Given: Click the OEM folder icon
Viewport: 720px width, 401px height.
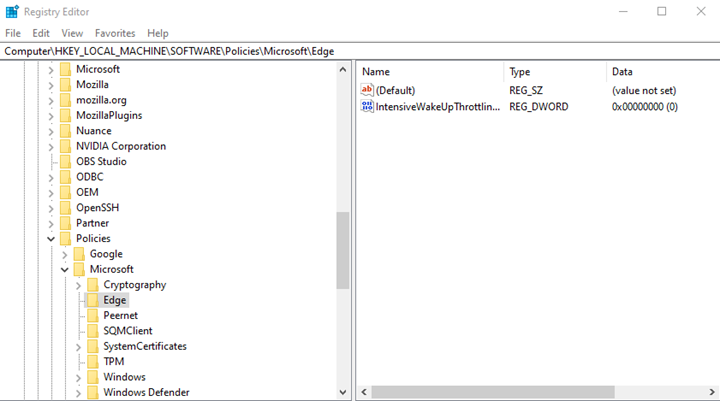Looking at the screenshot, I should (66, 192).
